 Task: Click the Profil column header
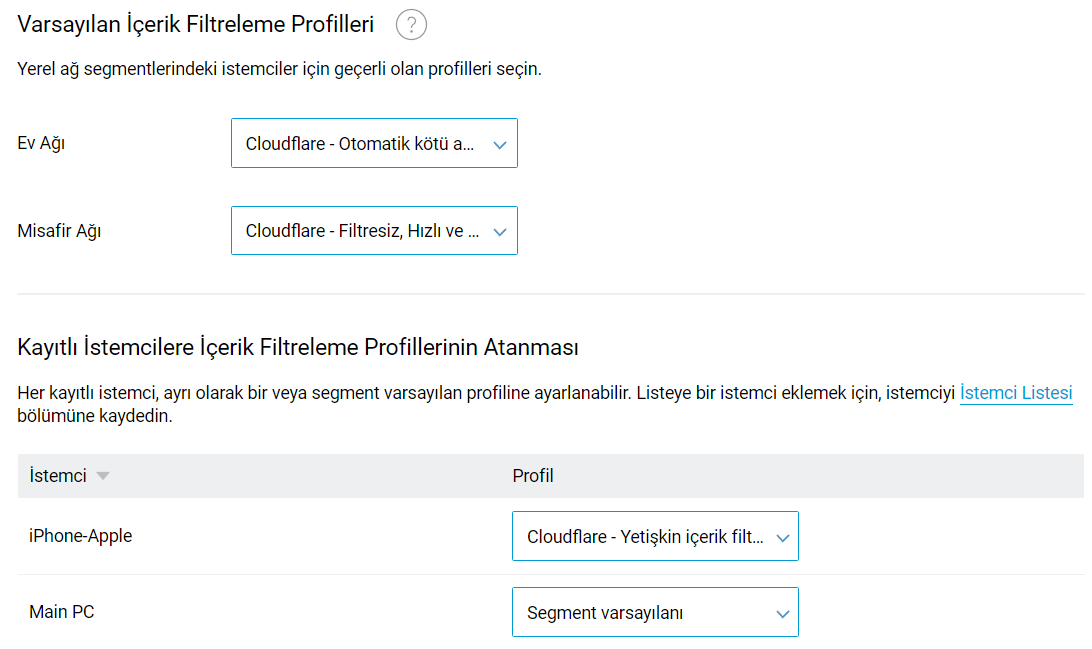pyautogui.click(x=533, y=476)
